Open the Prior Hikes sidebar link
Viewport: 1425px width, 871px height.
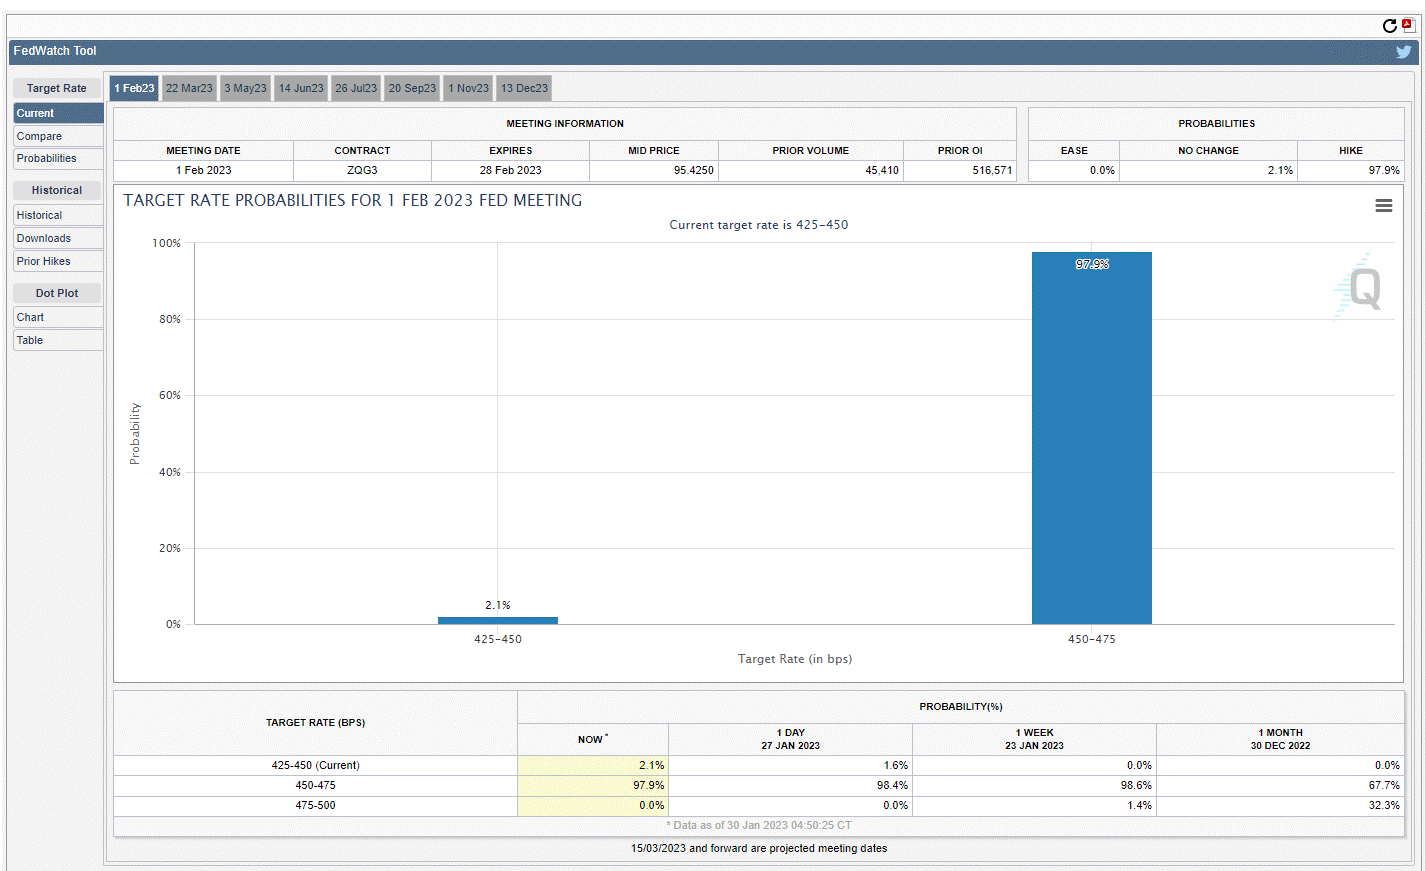coord(58,261)
